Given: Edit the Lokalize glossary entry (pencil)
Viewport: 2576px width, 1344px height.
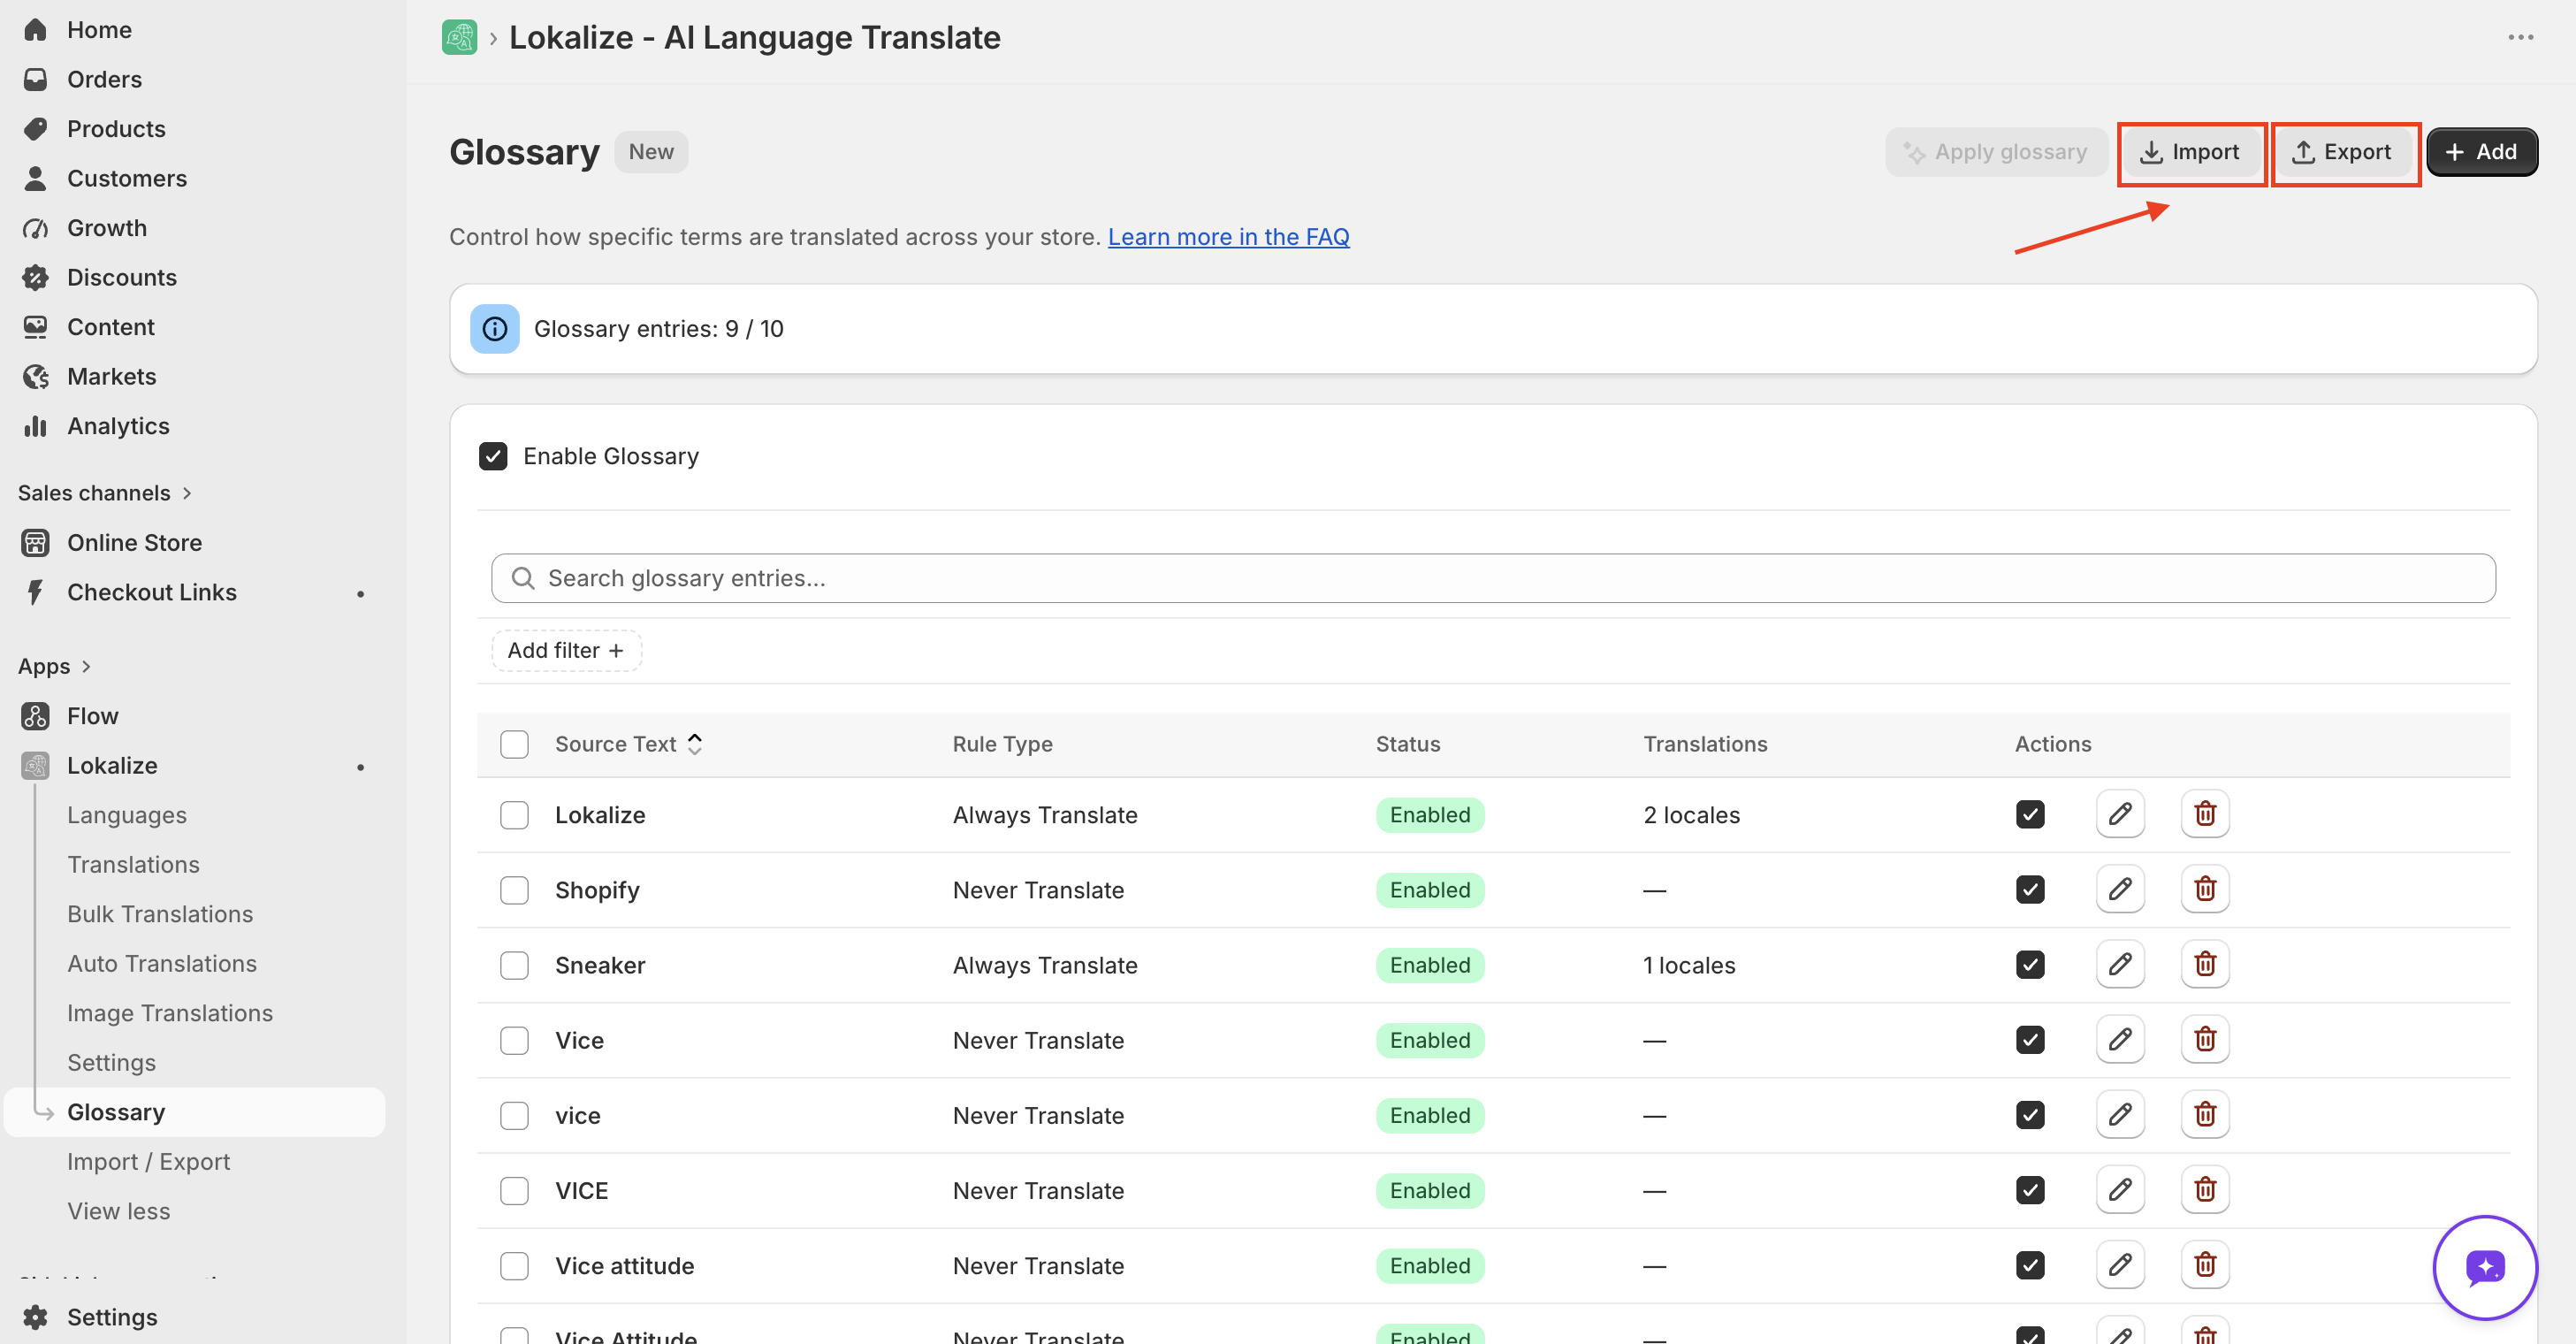Looking at the screenshot, I should point(2120,814).
